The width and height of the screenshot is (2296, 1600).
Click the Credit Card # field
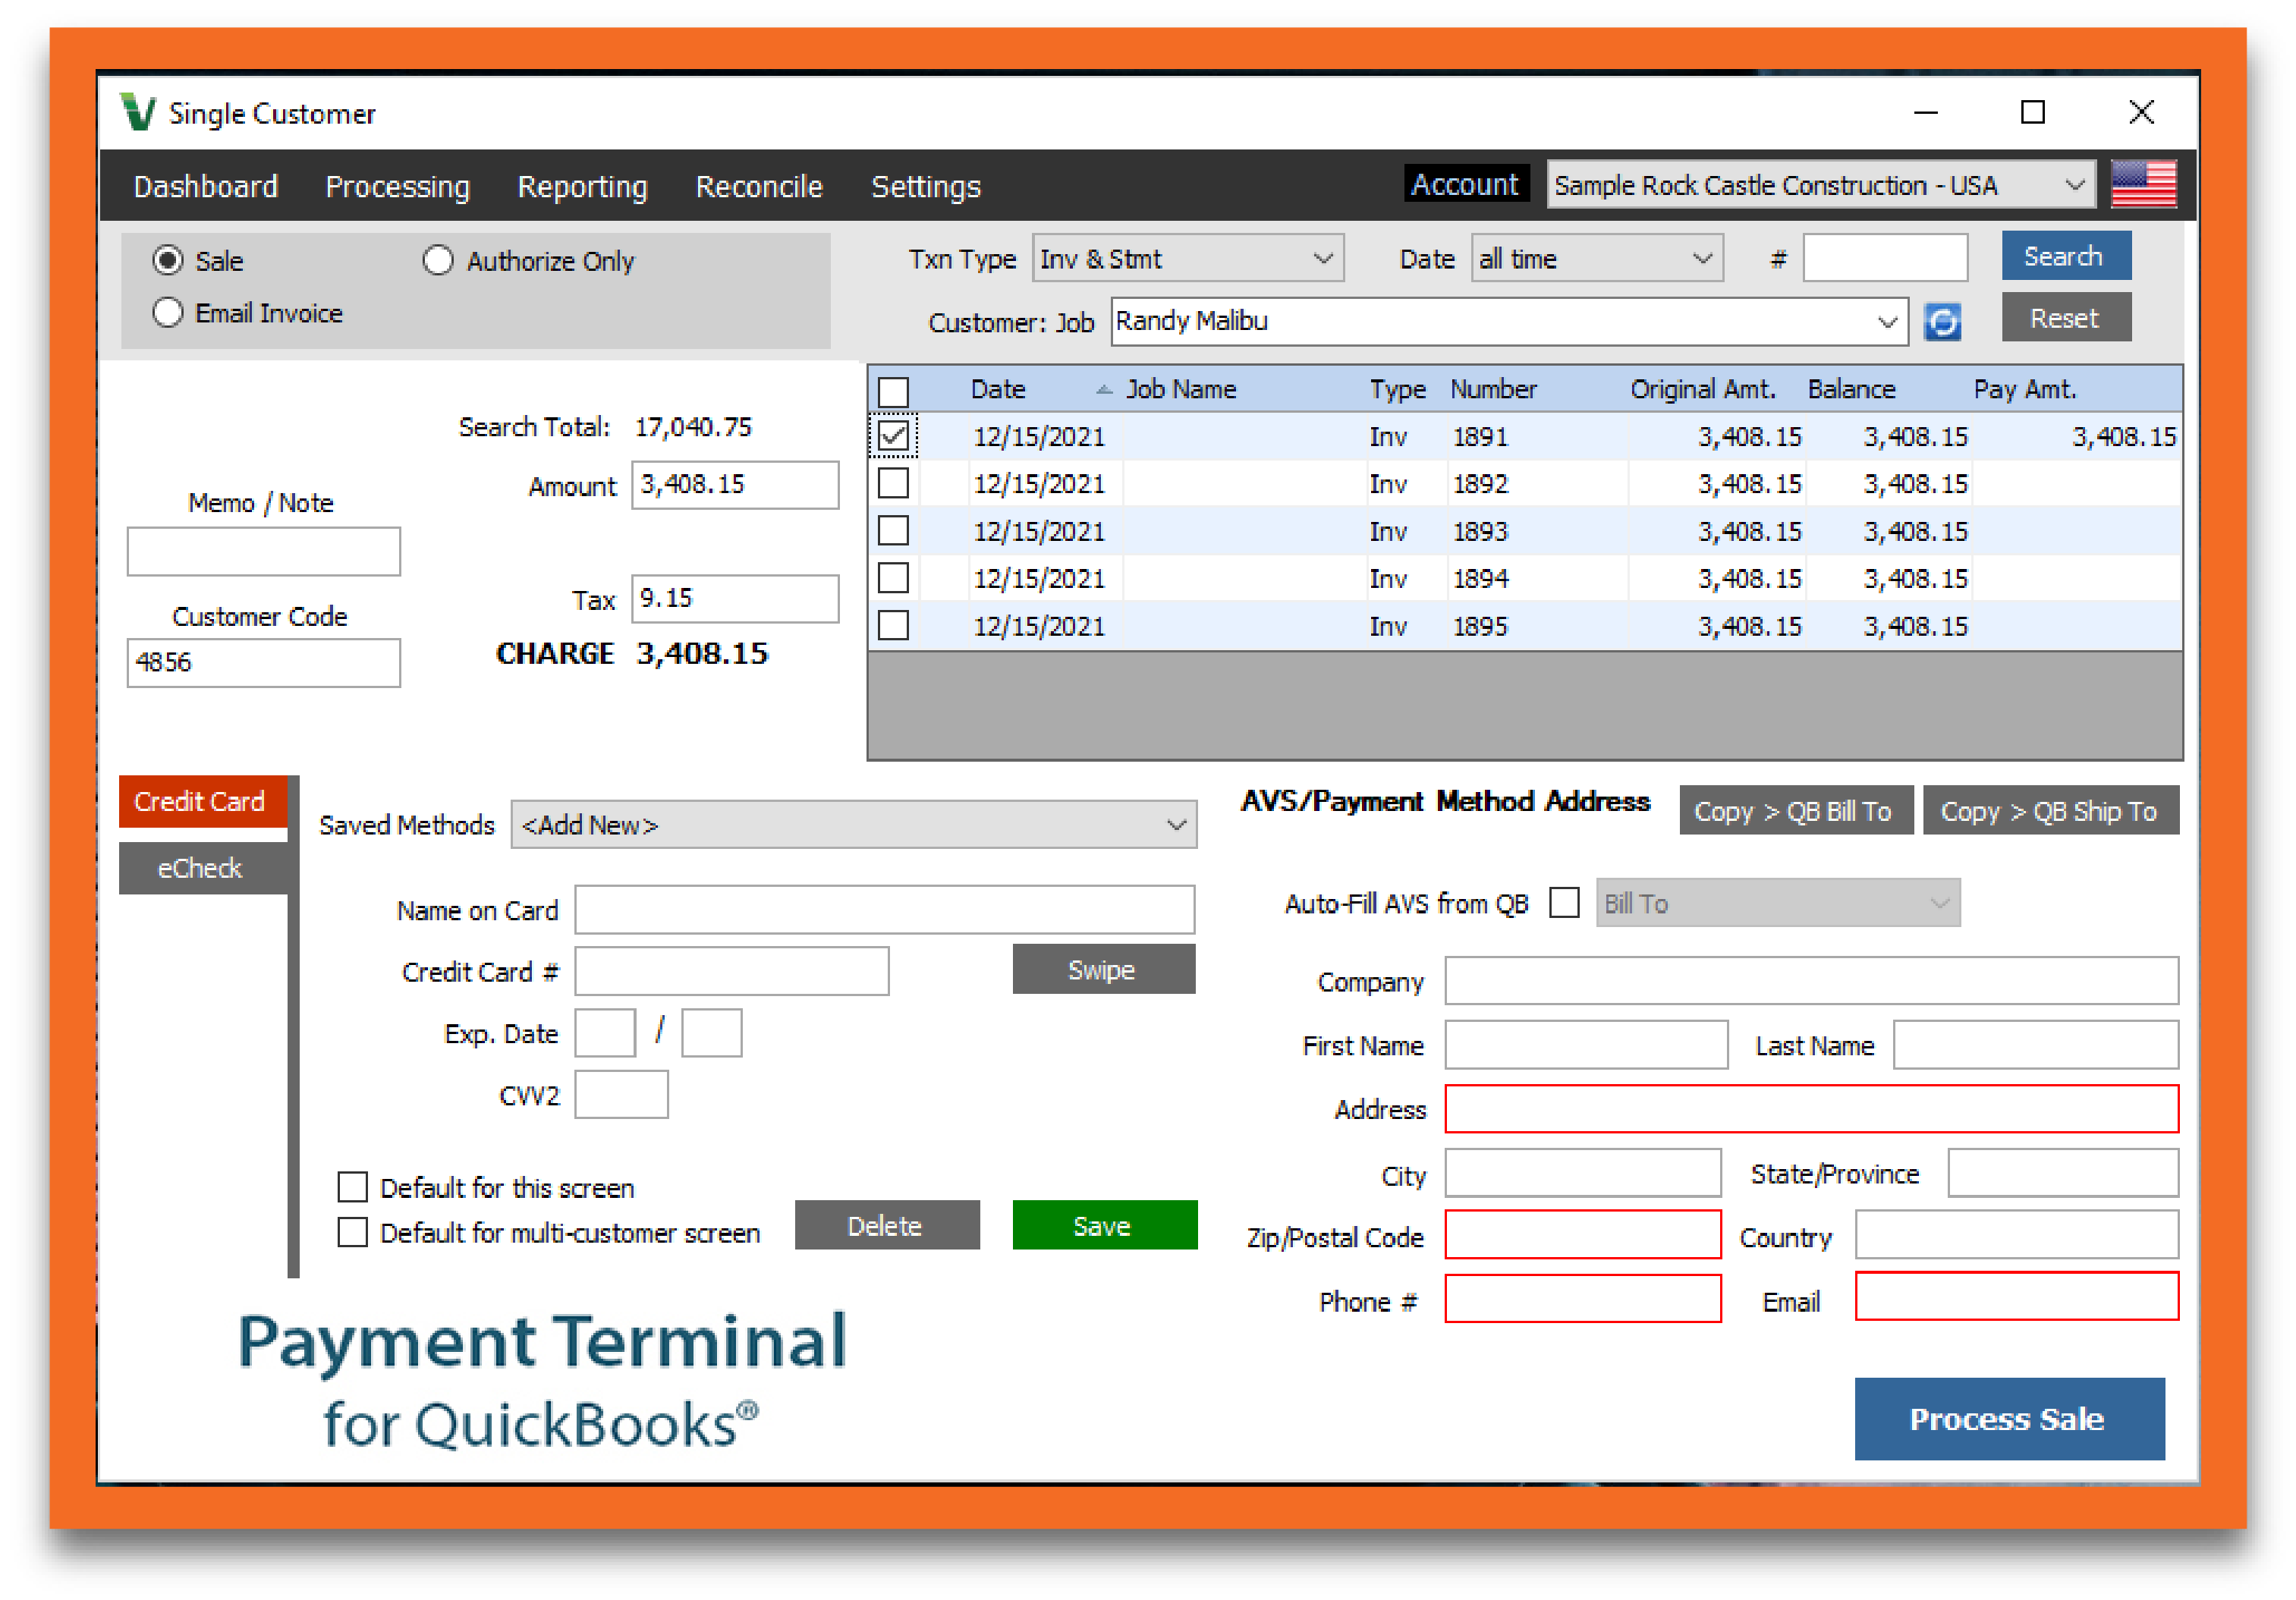(x=731, y=972)
